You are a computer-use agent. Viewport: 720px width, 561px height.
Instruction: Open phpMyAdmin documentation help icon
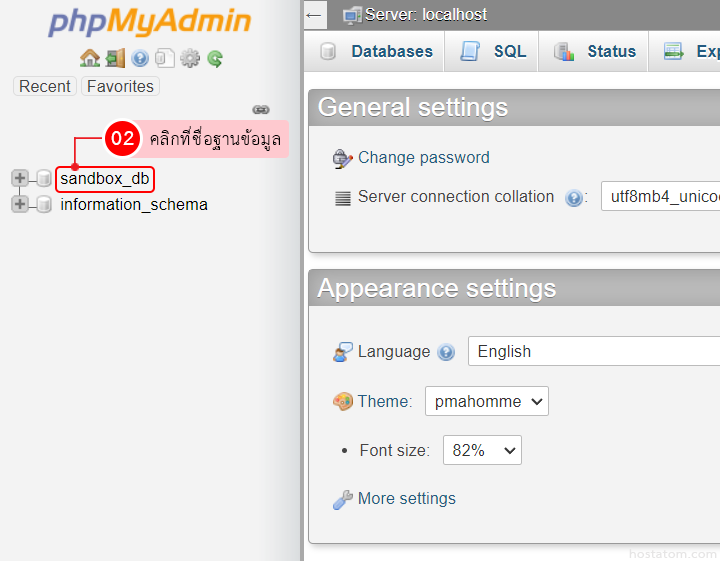[x=140, y=58]
